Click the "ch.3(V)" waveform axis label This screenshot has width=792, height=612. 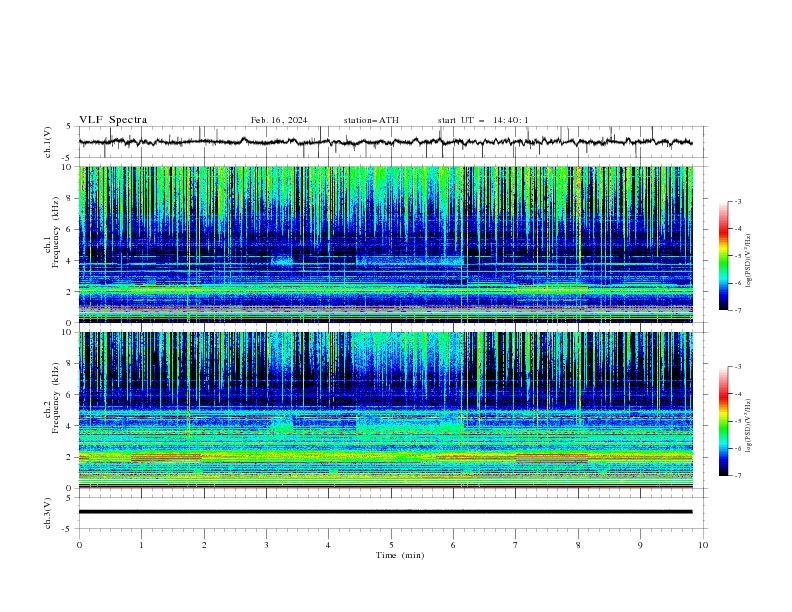[48, 513]
